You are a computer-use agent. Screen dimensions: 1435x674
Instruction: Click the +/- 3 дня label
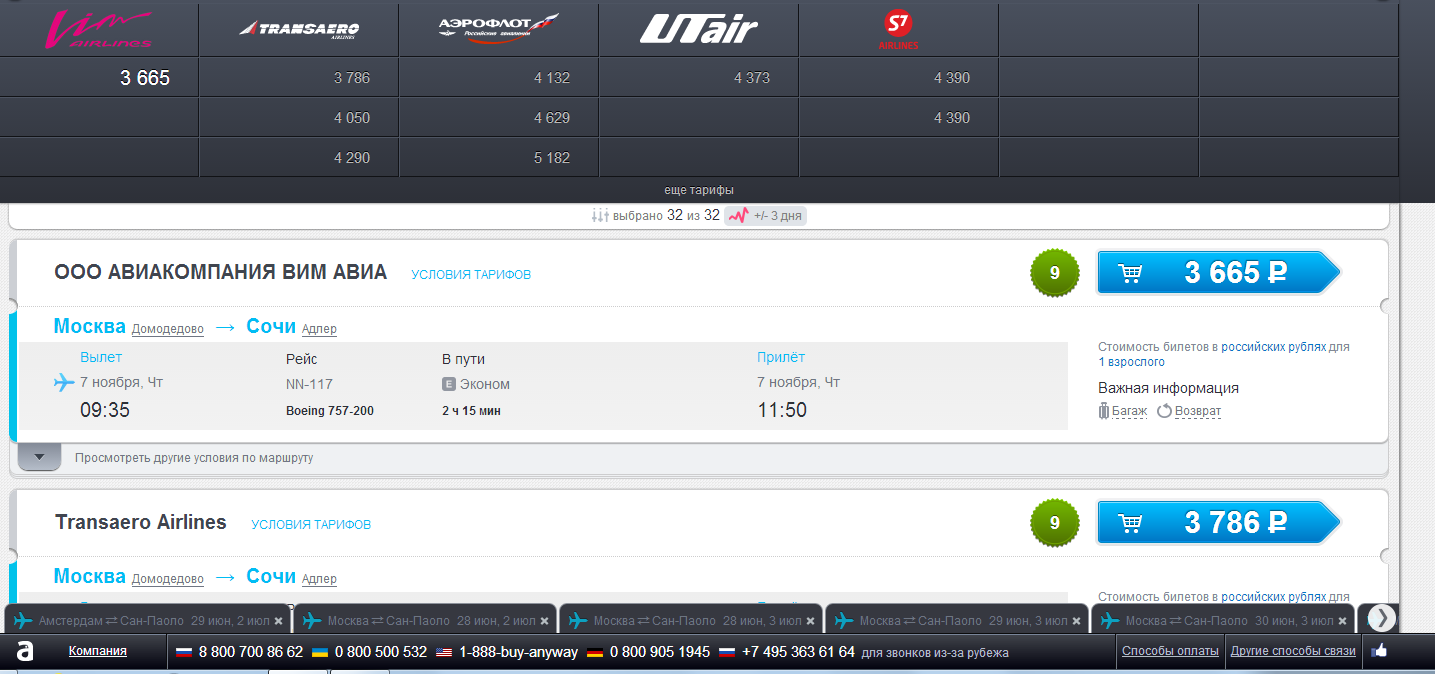[x=778, y=215]
